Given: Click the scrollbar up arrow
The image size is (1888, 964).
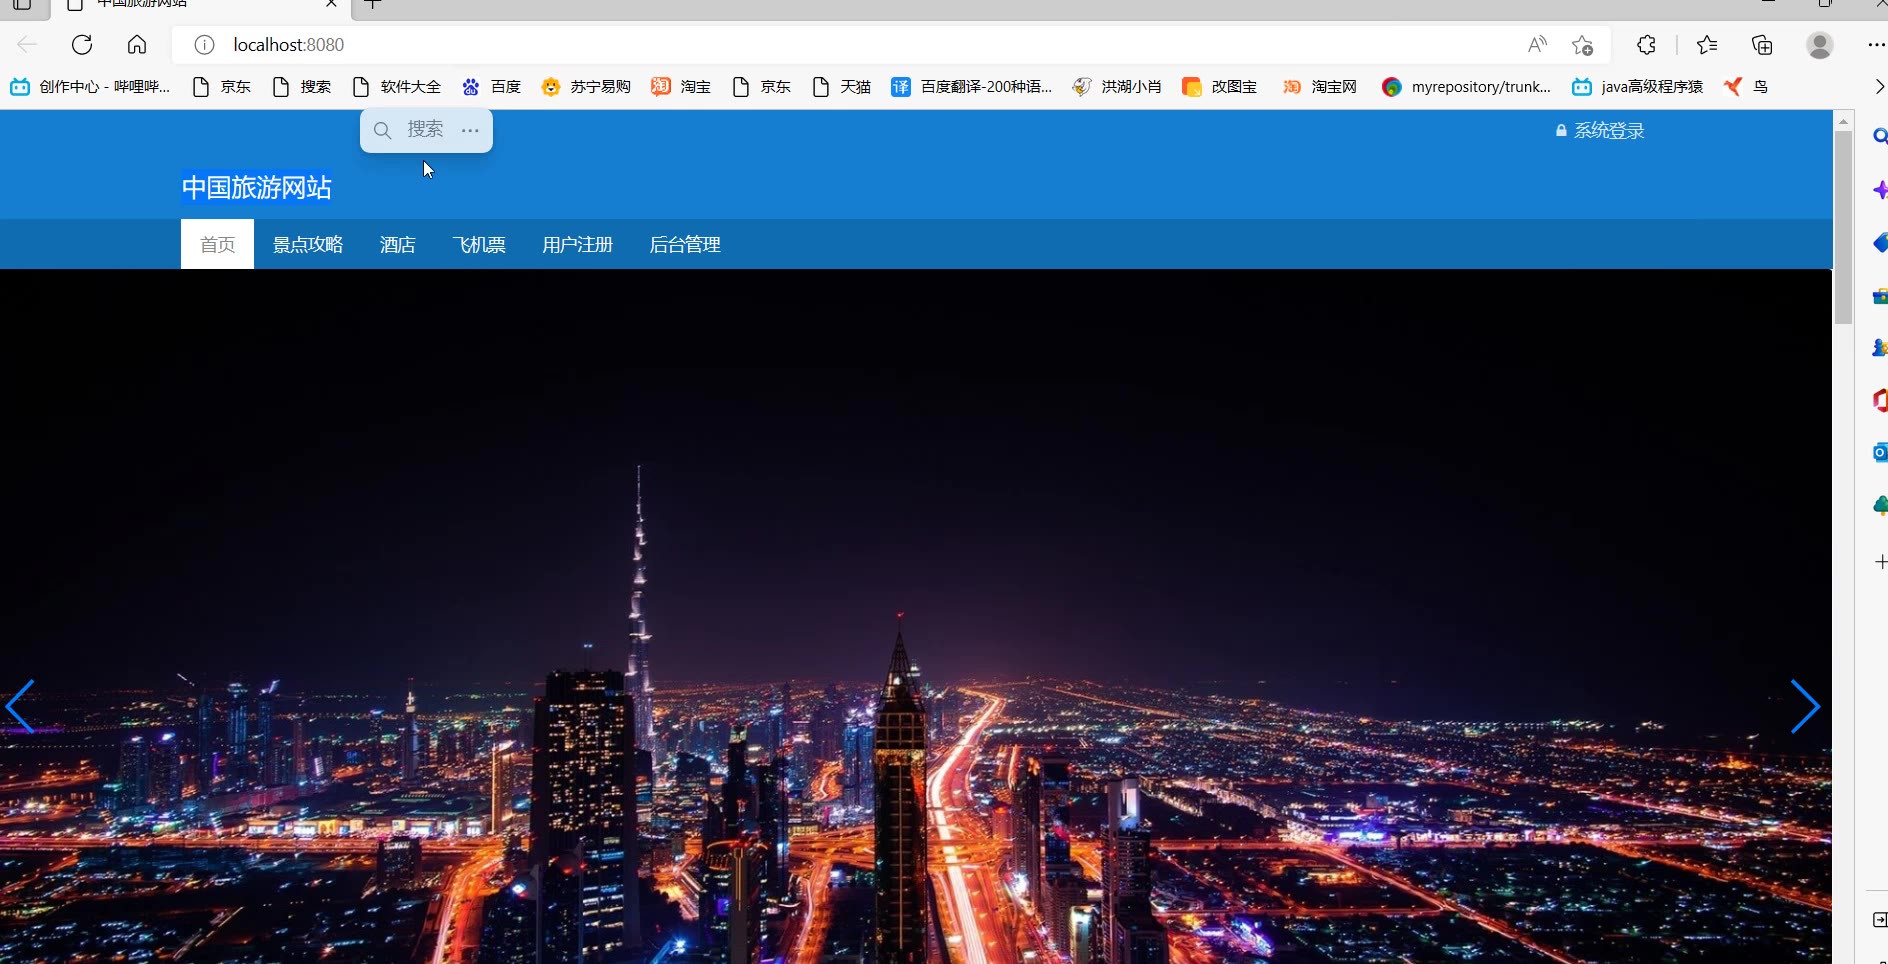Looking at the screenshot, I should click(x=1843, y=121).
